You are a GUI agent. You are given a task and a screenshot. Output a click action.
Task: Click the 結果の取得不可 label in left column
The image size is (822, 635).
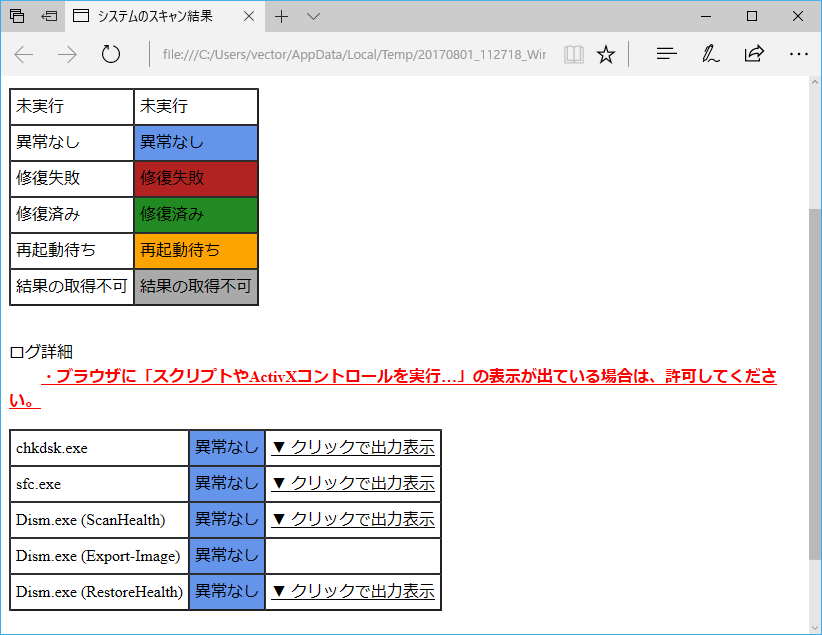point(72,287)
